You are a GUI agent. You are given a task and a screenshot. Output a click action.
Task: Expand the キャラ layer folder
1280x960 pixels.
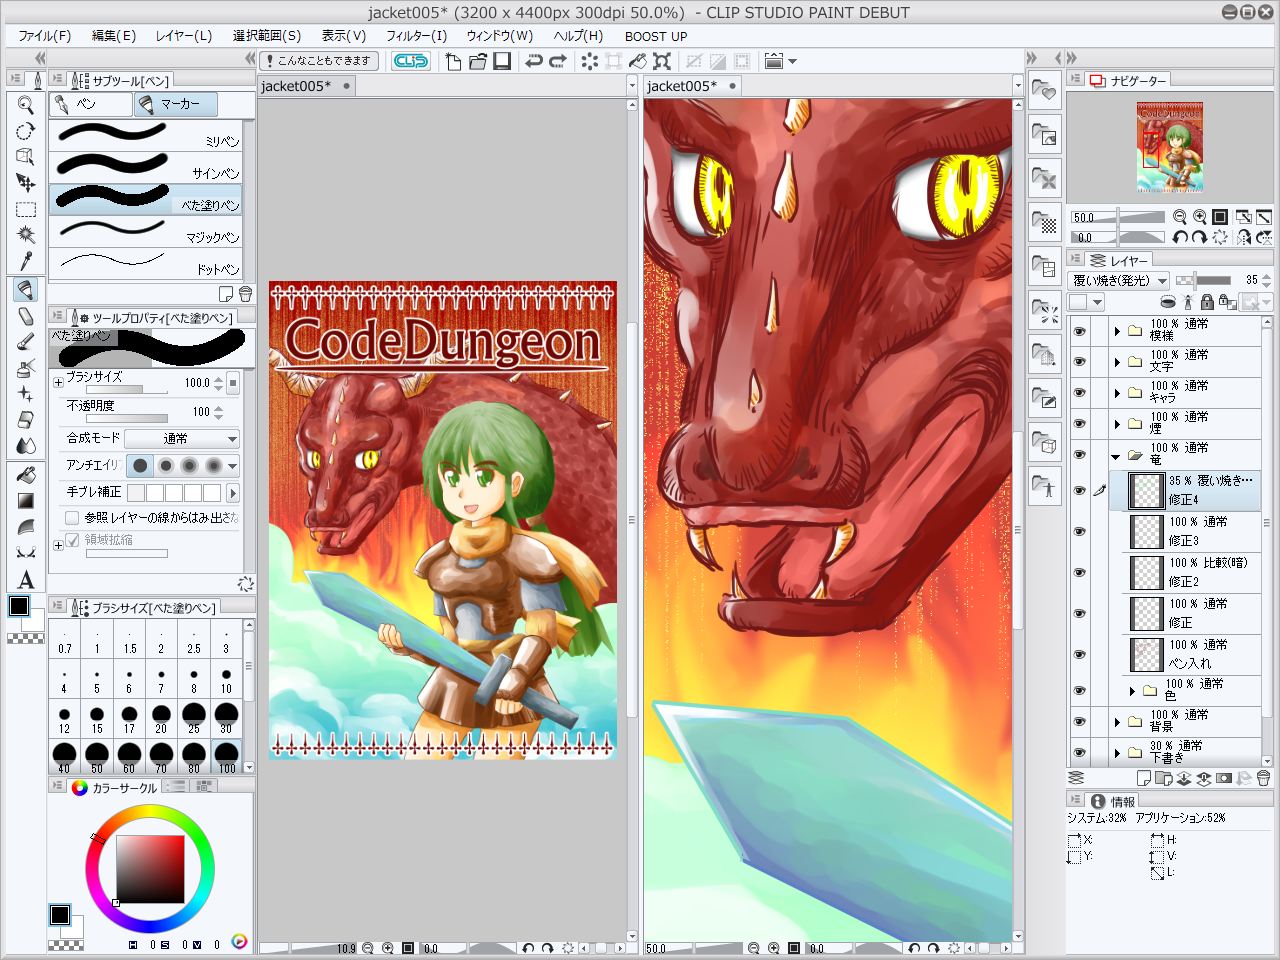tap(1117, 392)
